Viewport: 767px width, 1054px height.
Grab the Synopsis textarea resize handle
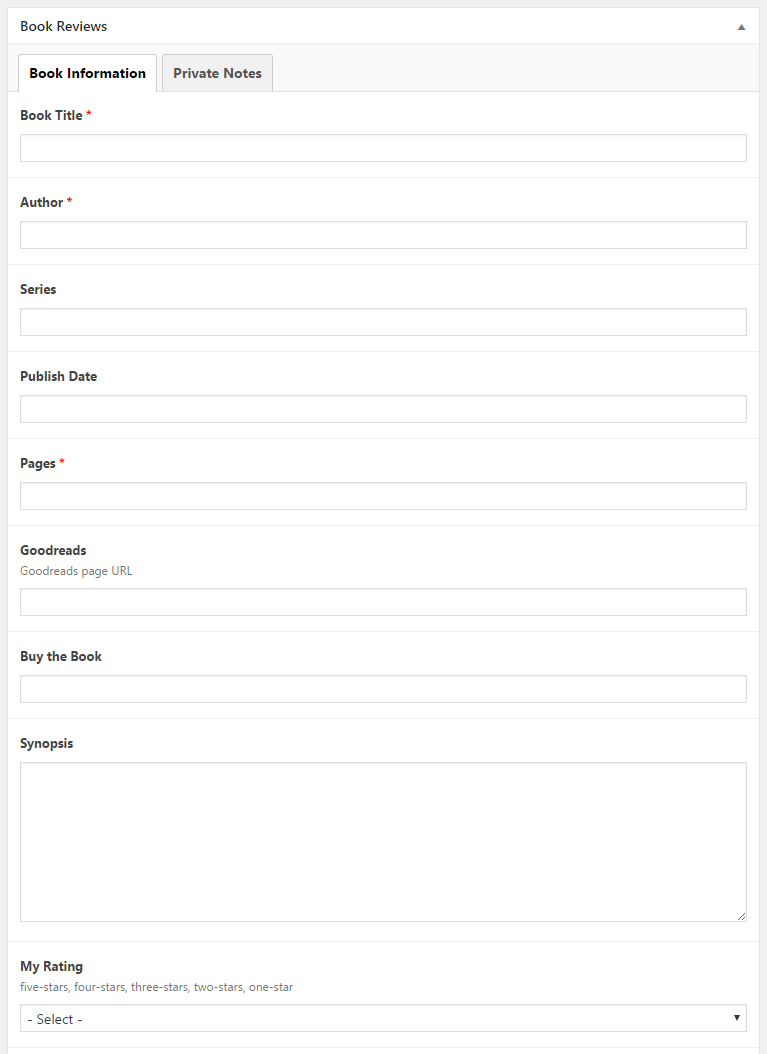pyautogui.click(x=741, y=916)
